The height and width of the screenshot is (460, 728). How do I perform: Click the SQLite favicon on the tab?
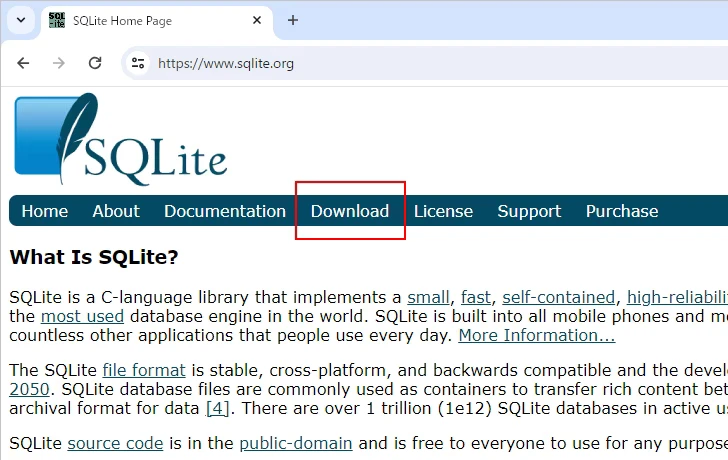57,20
